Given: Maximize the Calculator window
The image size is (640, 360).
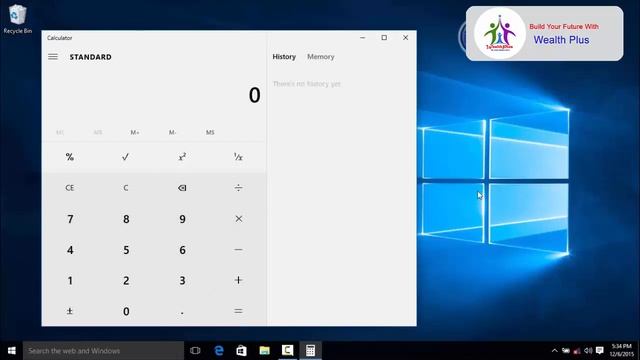Looking at the screenshot, I should click(x=384, y=38).
